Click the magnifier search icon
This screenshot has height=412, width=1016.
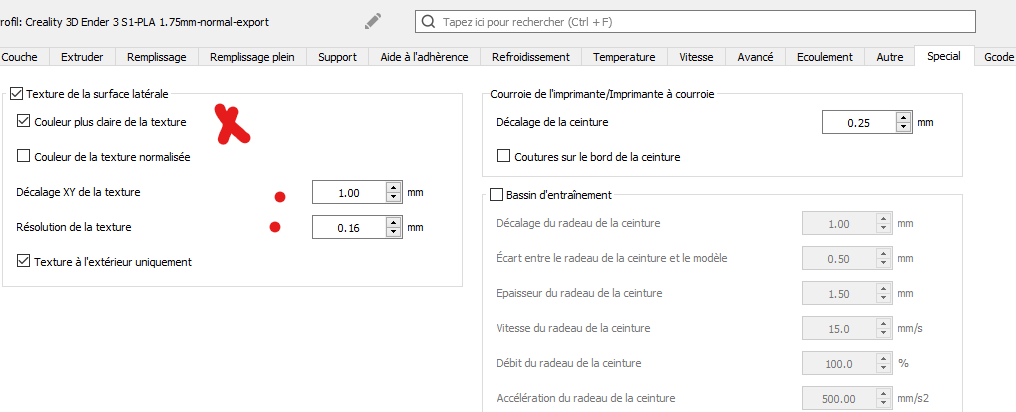(428, 21)
